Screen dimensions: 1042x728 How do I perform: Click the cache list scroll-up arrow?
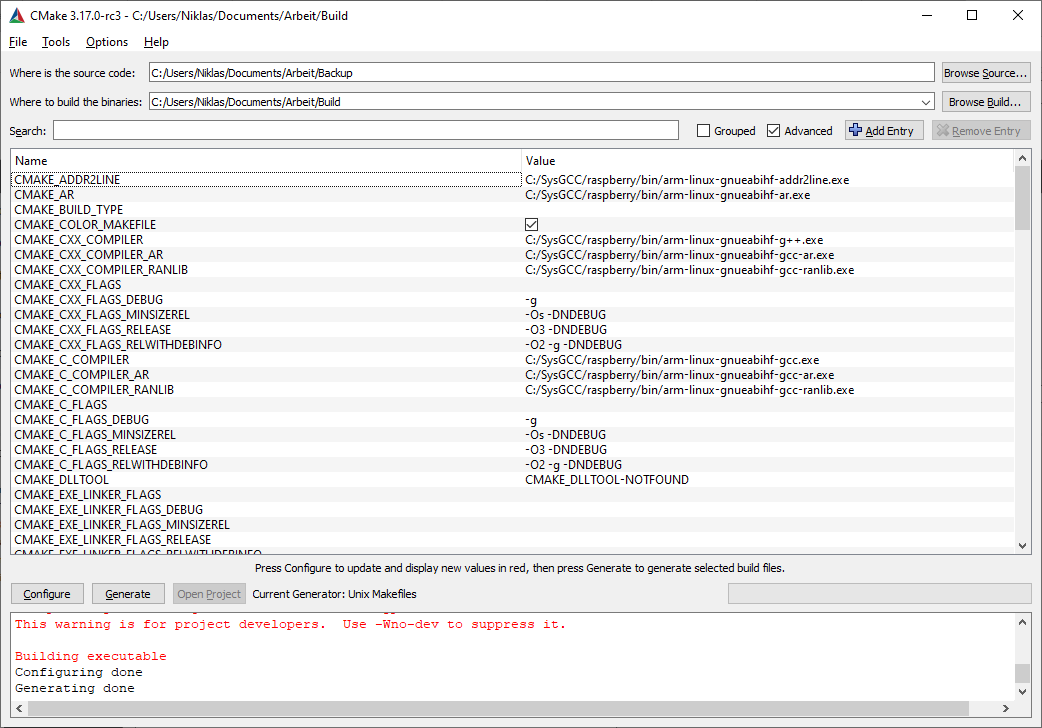point(1022,158)
